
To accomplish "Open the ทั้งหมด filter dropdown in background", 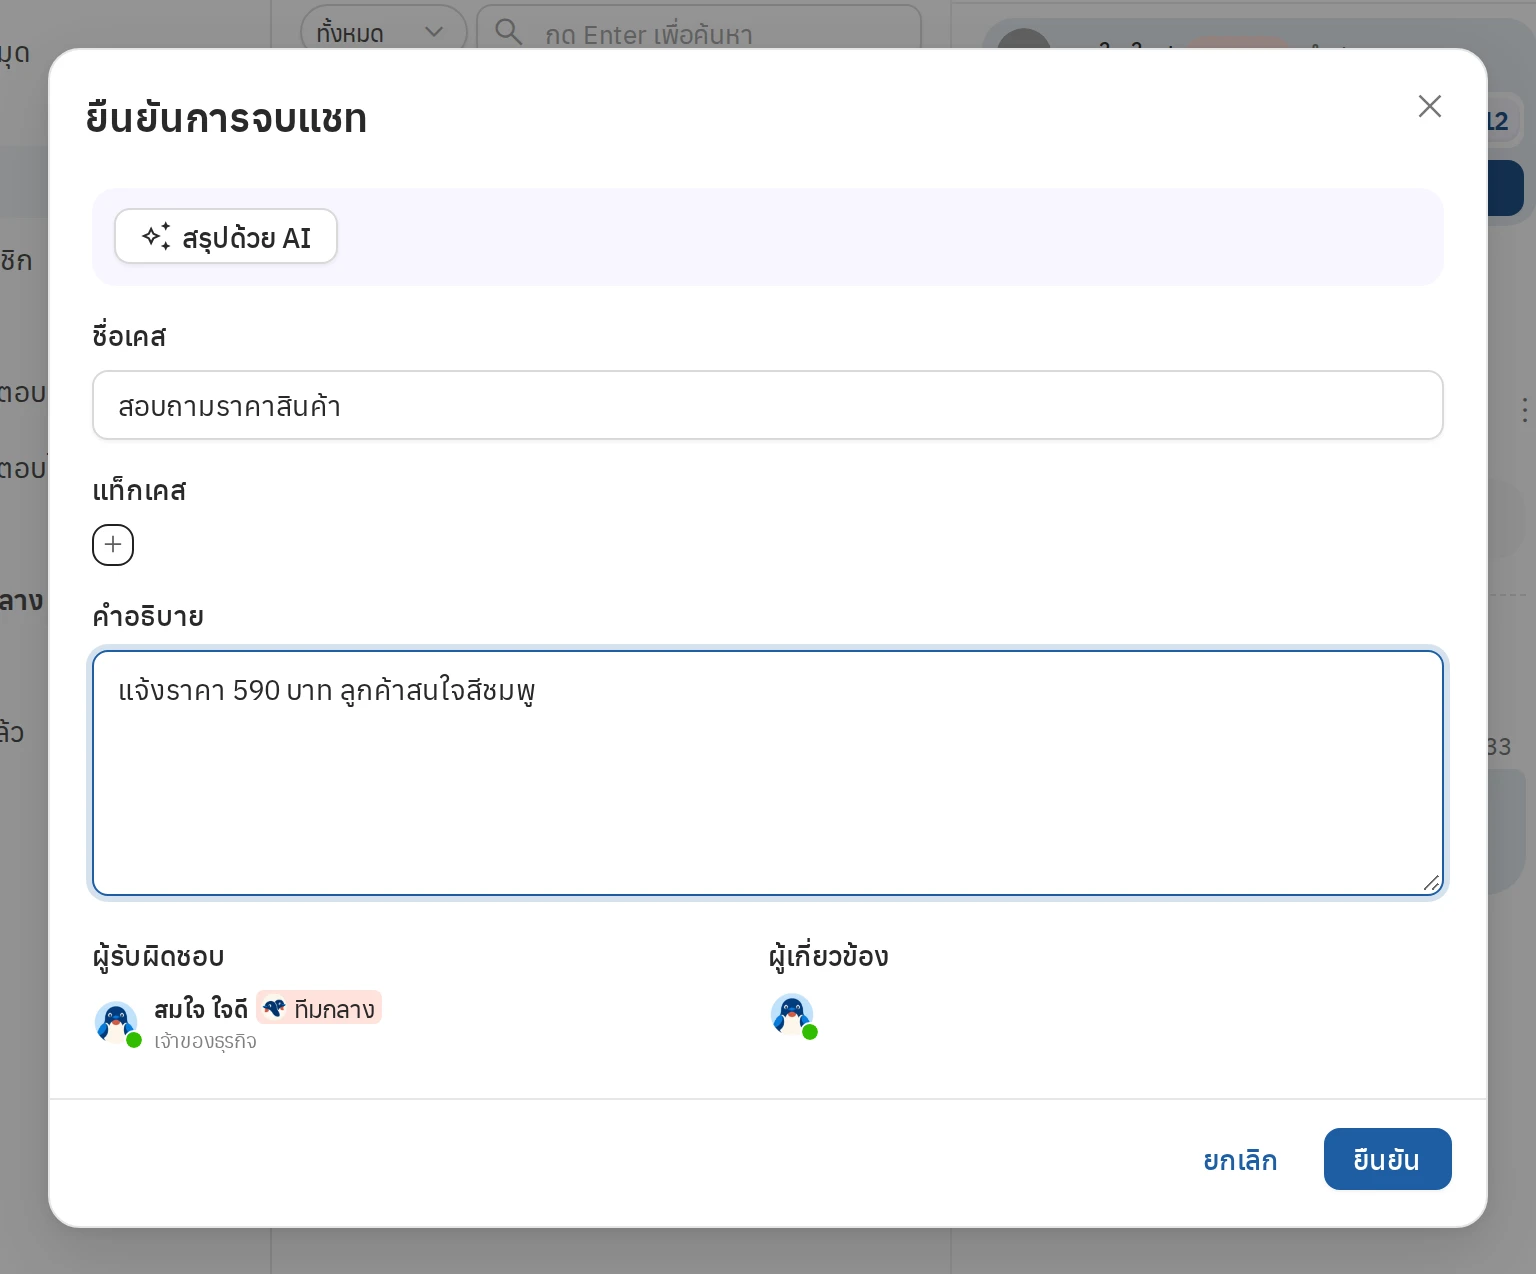I will click(383, 30).
